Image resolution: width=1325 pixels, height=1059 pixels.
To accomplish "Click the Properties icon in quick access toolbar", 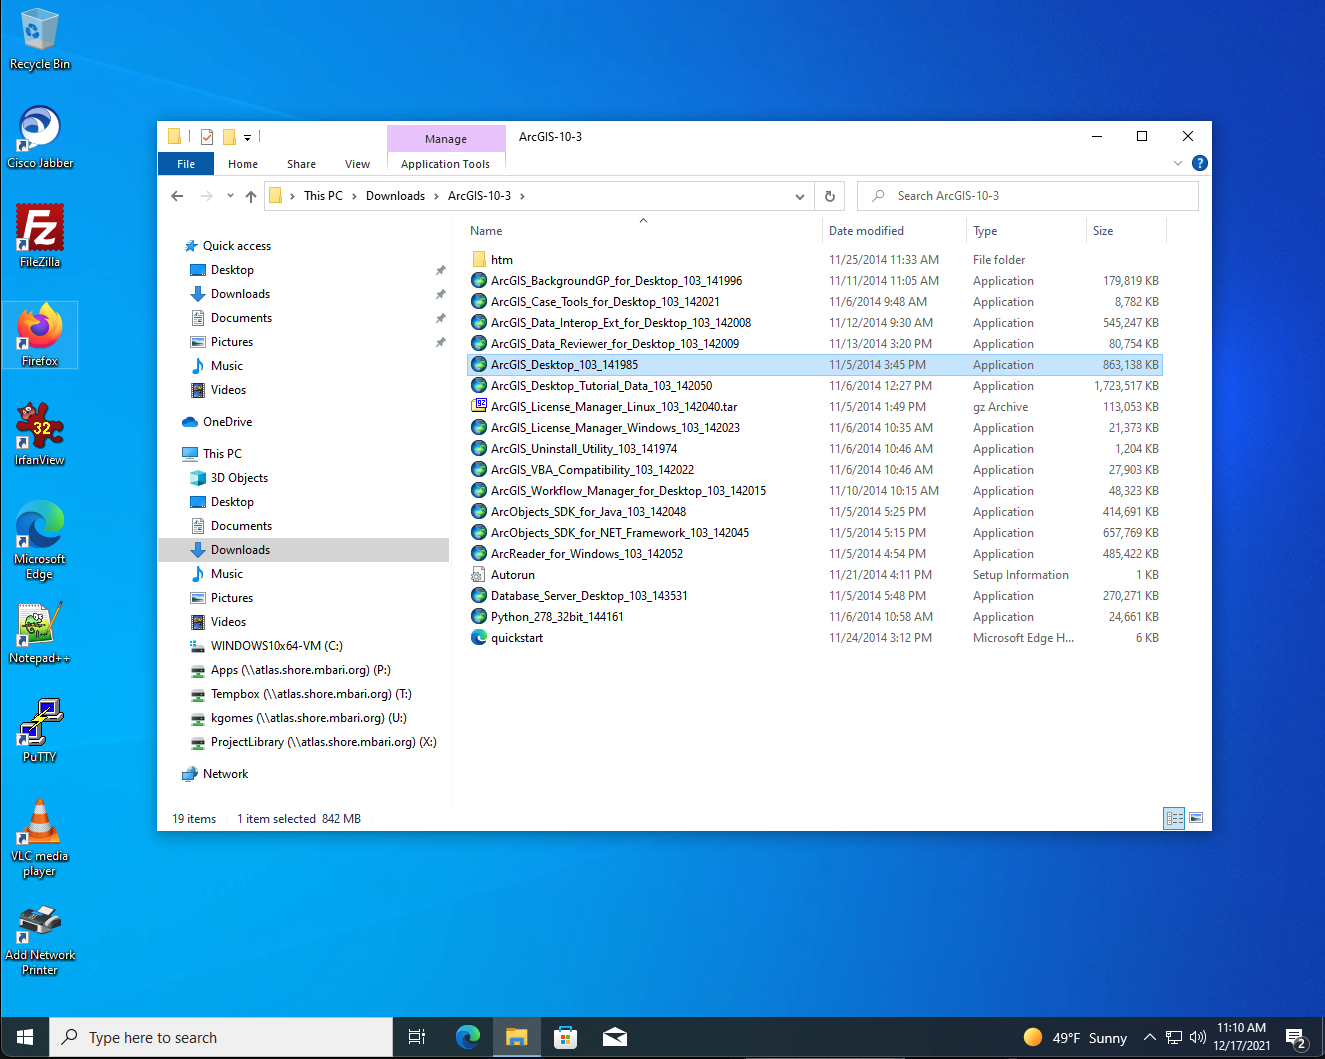I will [207, 137].
